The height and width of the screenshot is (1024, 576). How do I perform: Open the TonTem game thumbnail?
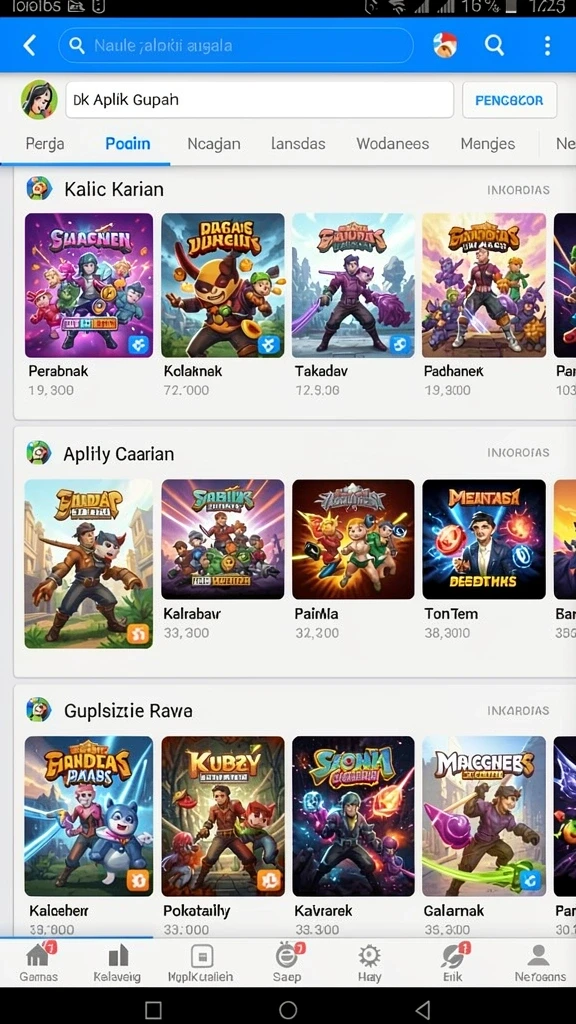tap(484, 539)
